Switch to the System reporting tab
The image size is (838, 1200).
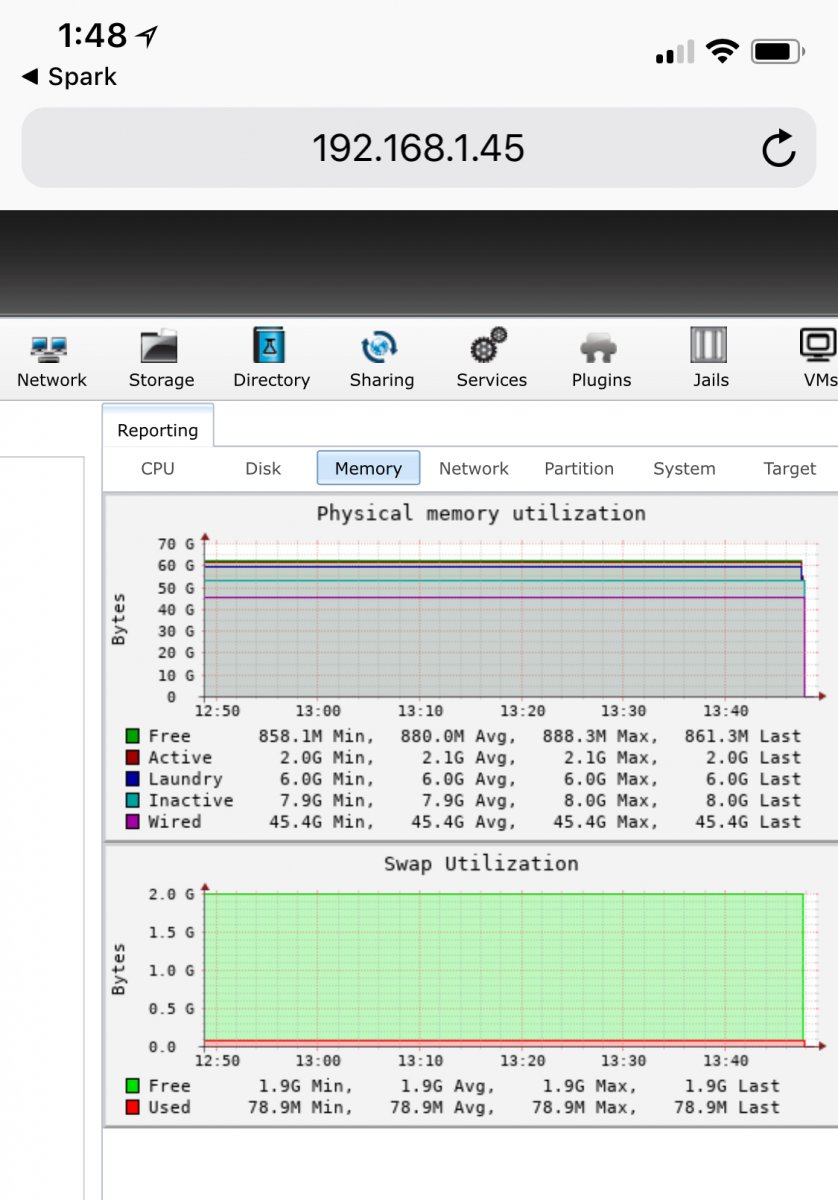point(684,468)
